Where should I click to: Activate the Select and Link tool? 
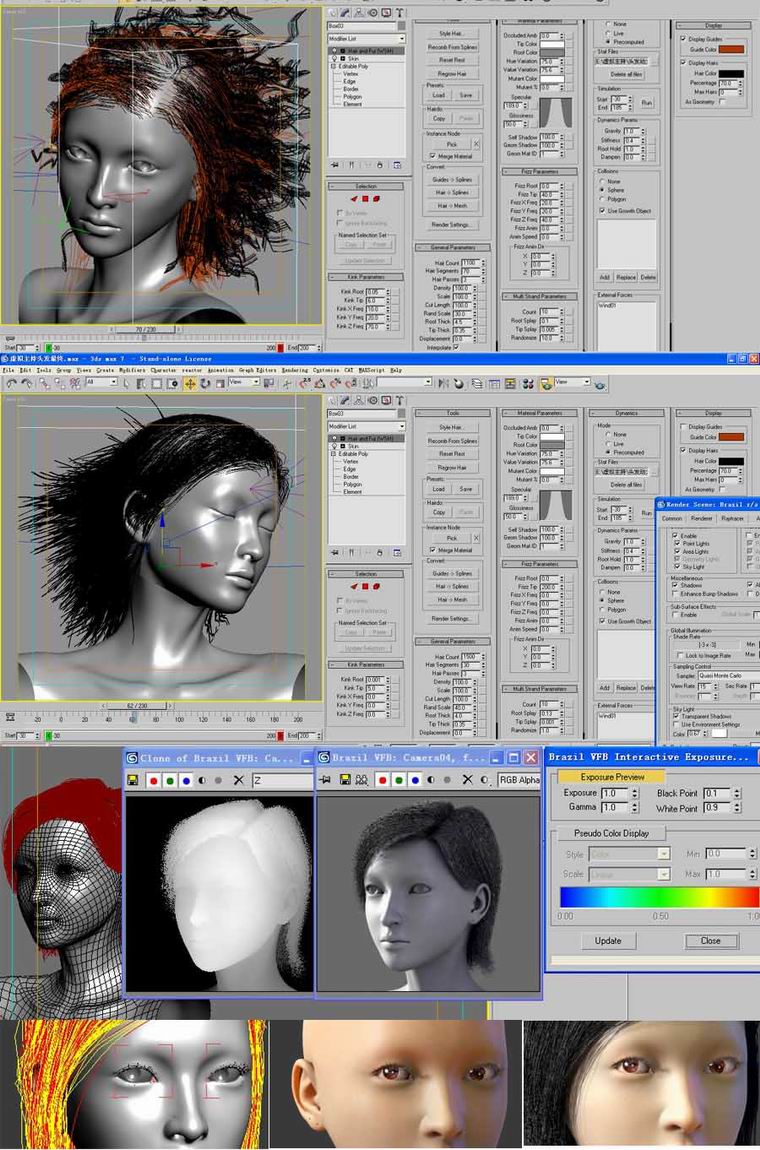(x=44, y=383)
